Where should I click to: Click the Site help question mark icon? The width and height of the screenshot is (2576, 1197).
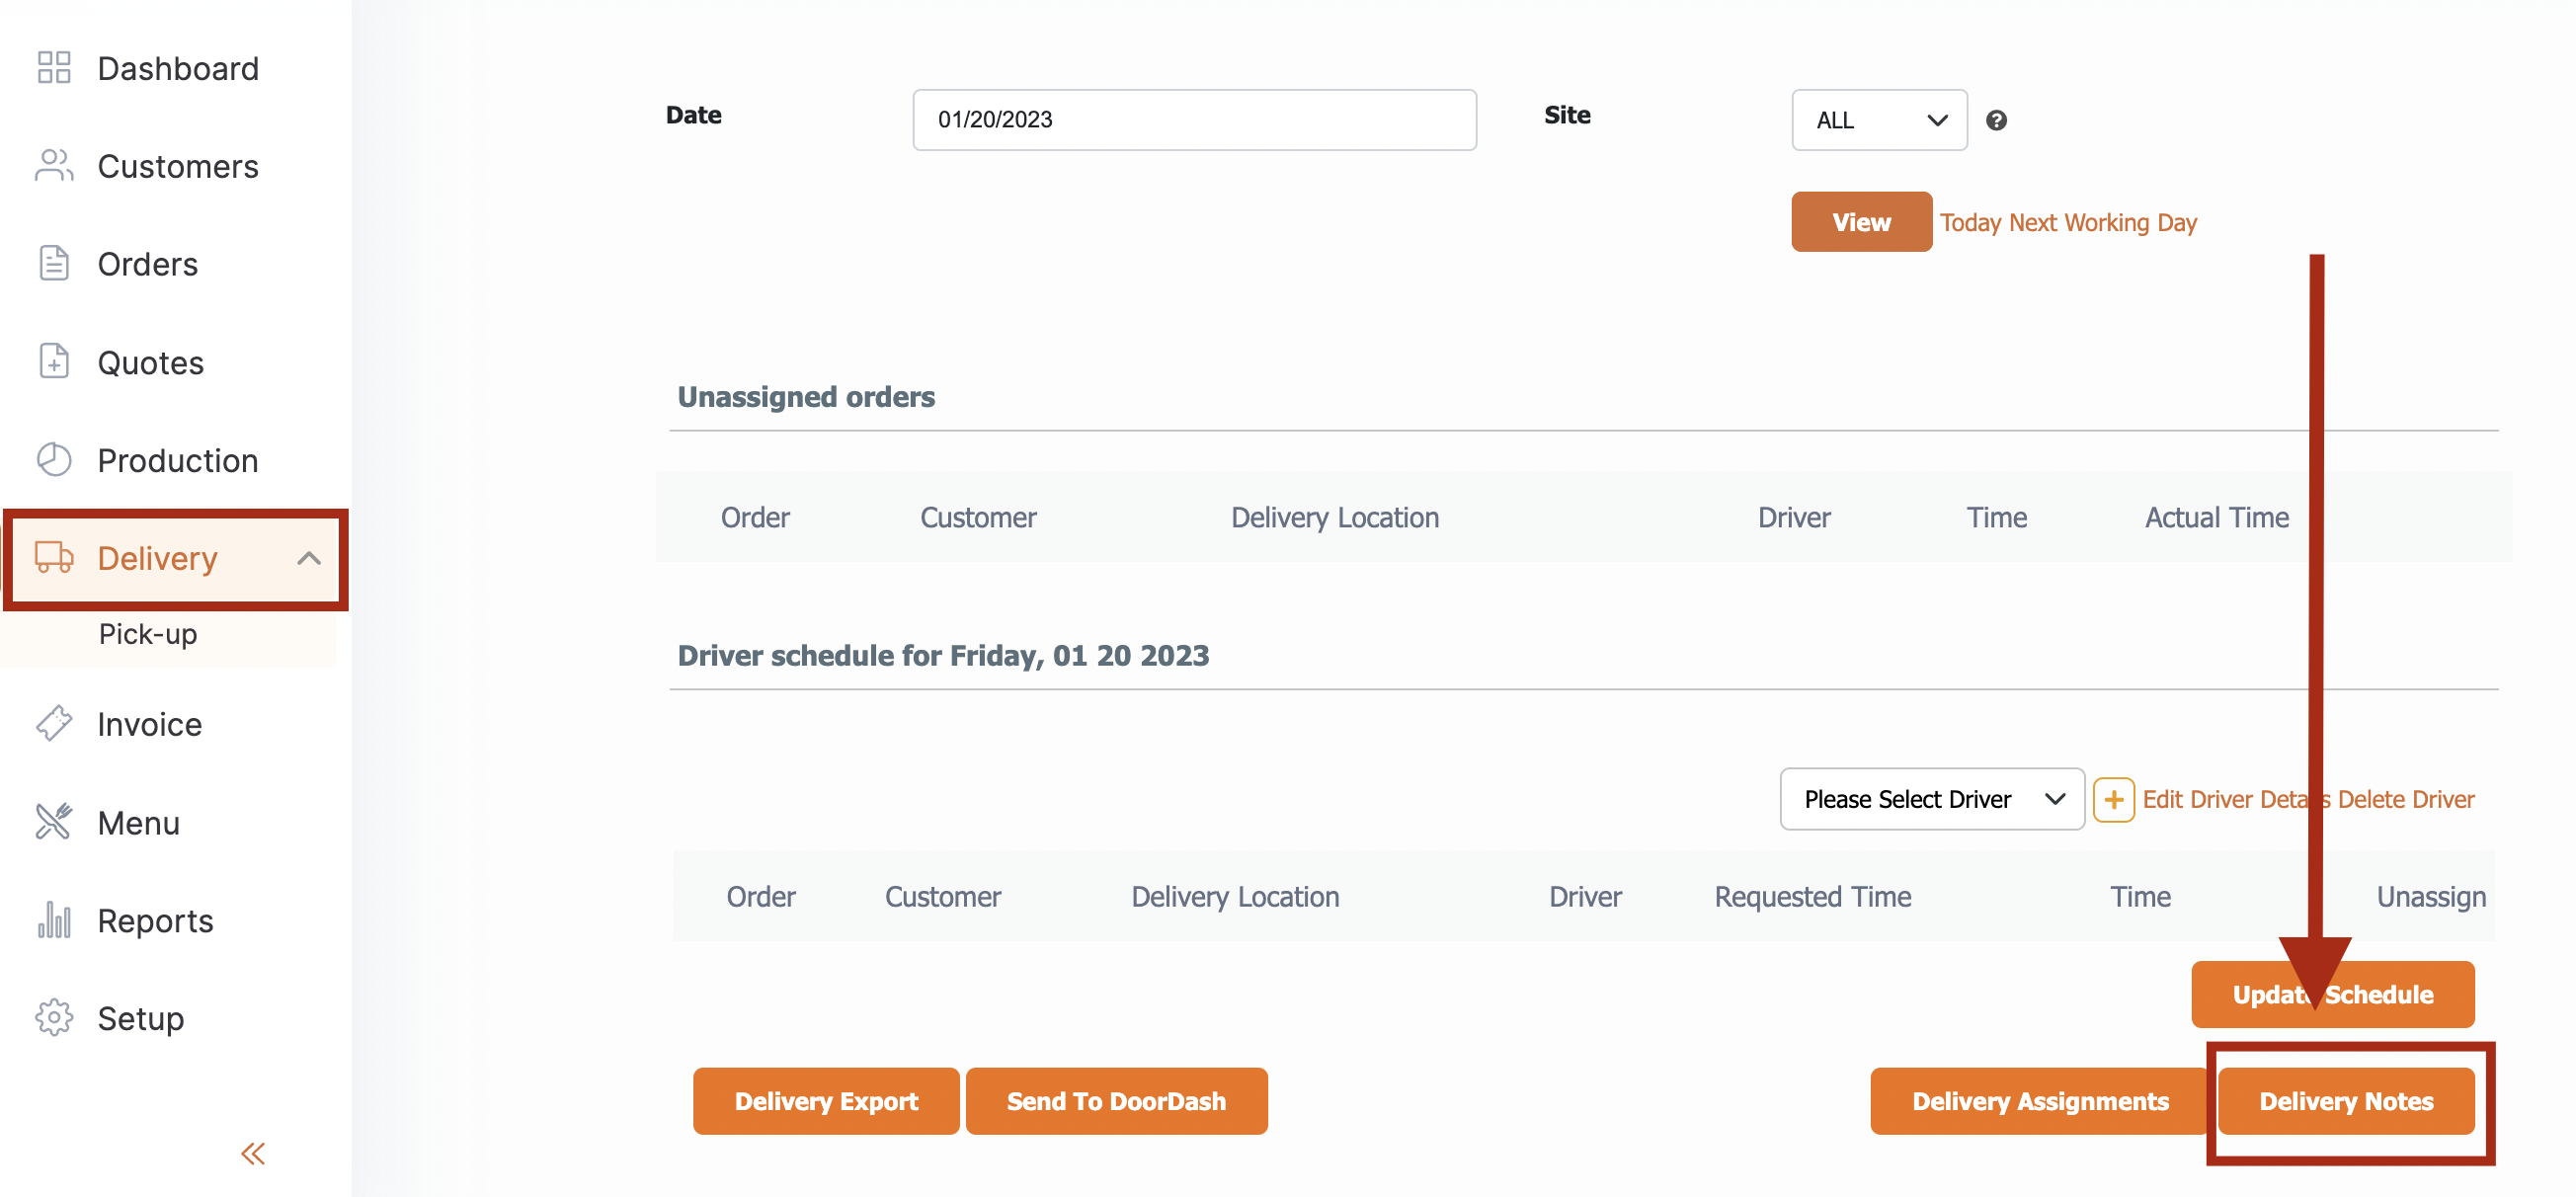click(x=1997, y=120)
